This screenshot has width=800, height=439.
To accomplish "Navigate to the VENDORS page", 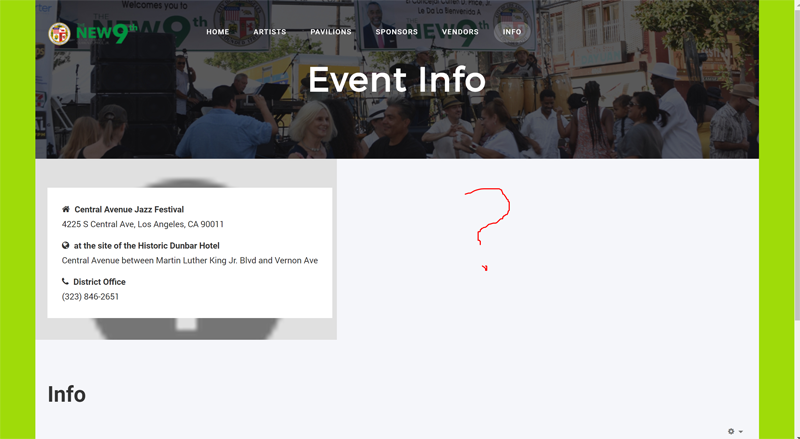I will click(460, 32).
